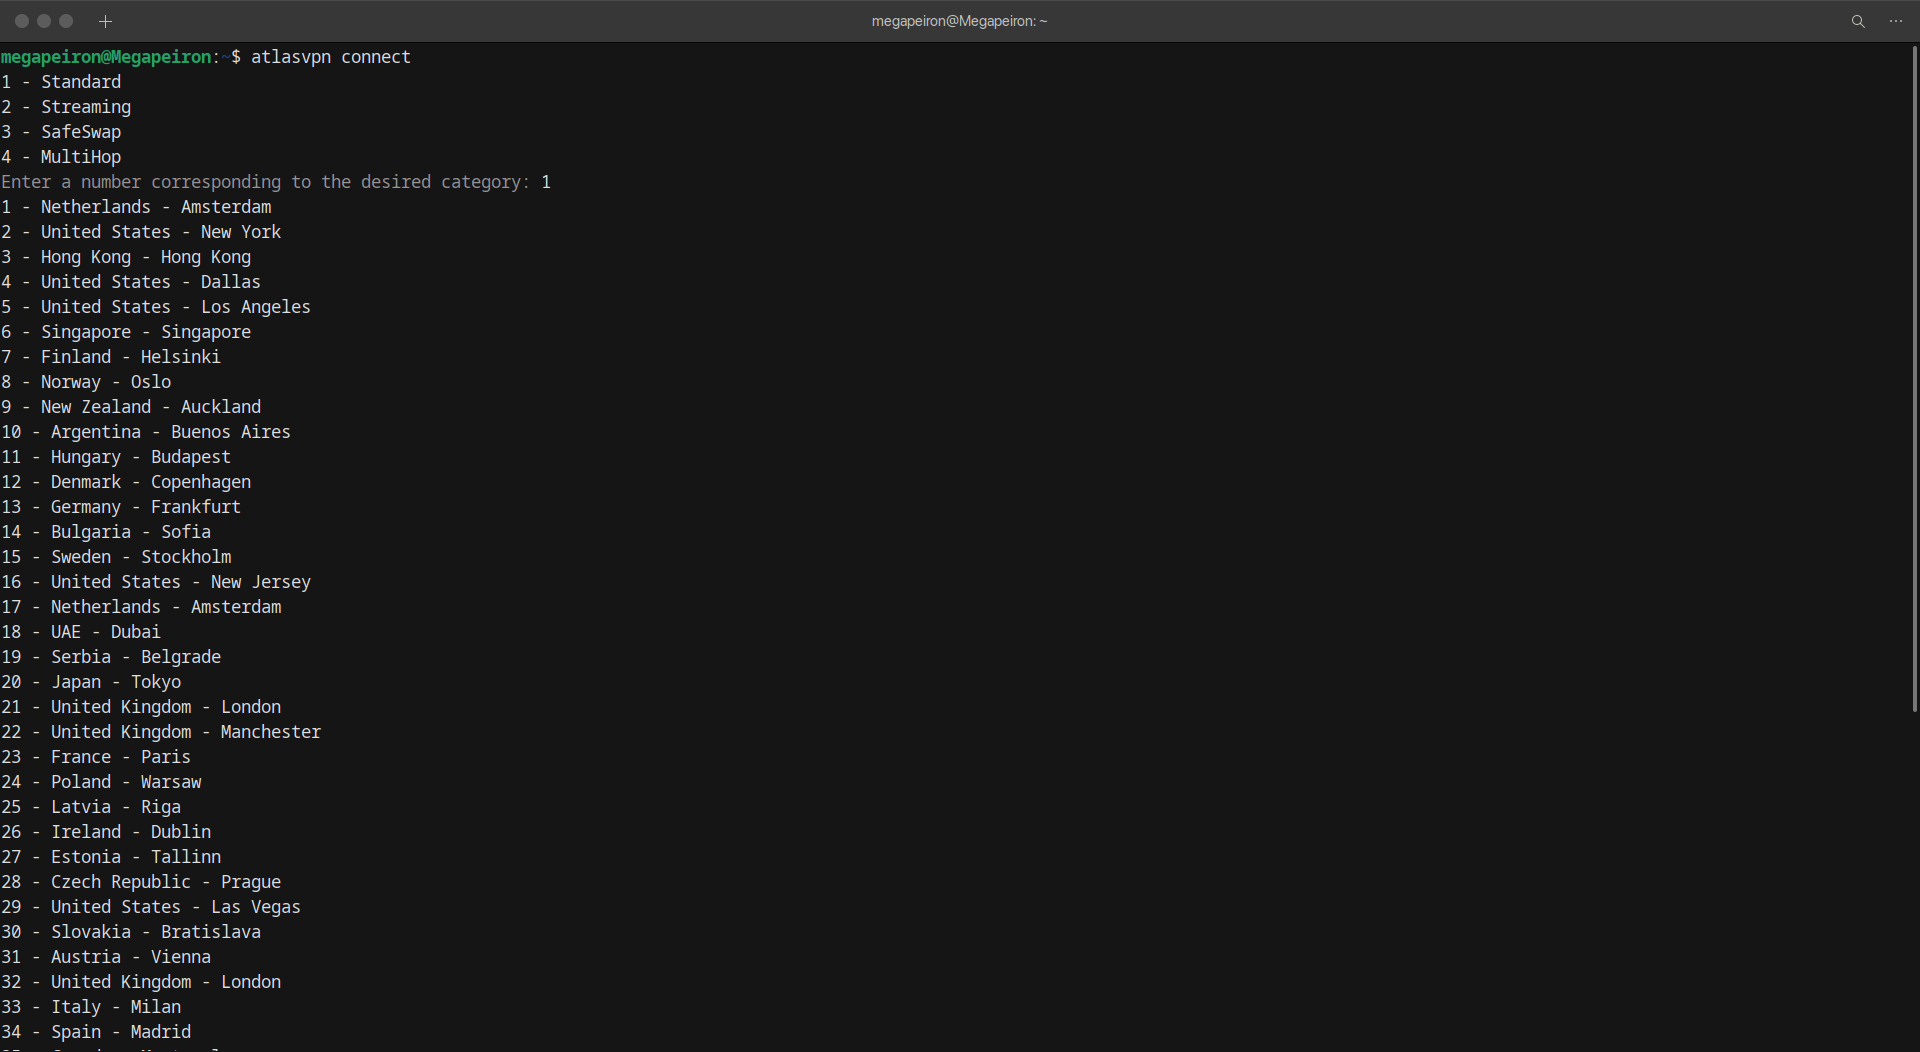
Task: Open the three-dot more options menu
Action: click(1896, 21)
